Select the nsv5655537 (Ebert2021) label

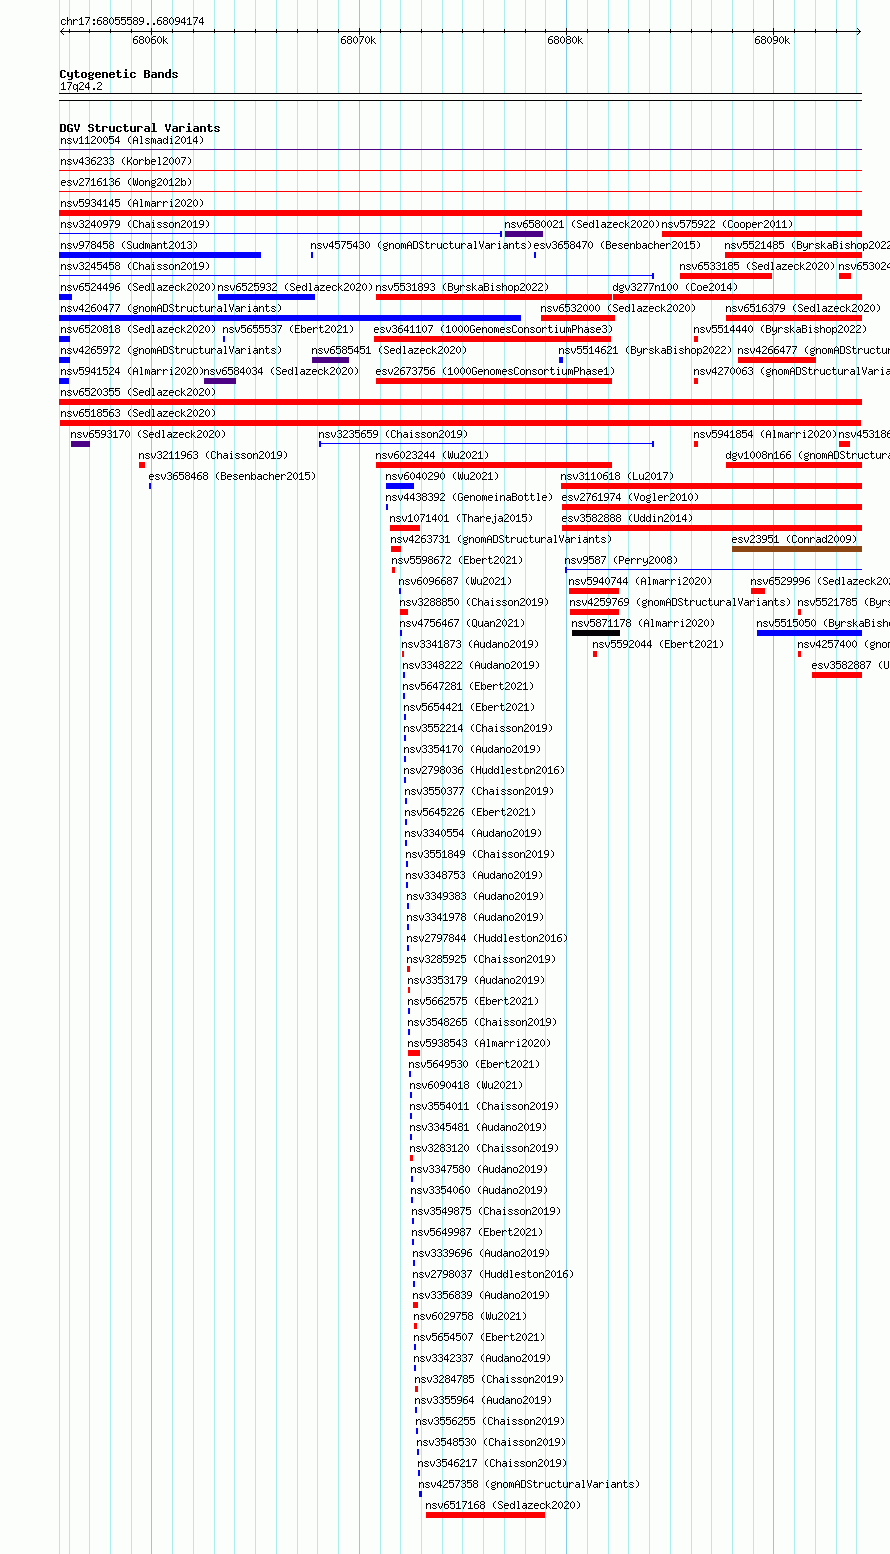click(x=288, y=329)
